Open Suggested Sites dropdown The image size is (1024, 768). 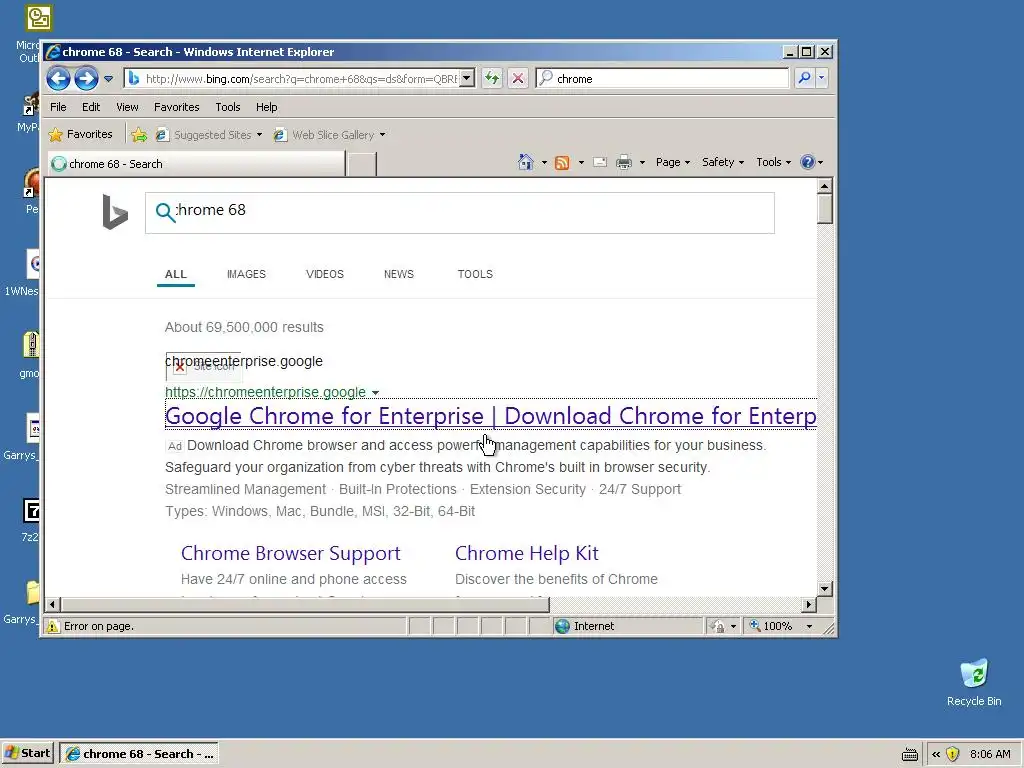pyautogui.click(x=208, y=135)
